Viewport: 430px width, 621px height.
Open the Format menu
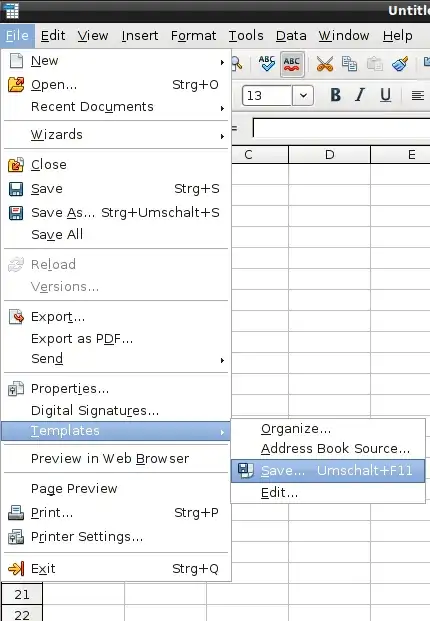point(193,36)
